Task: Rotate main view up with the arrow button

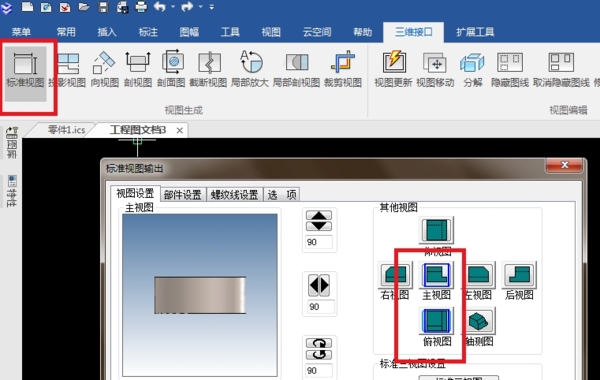Action: (319, 215)
